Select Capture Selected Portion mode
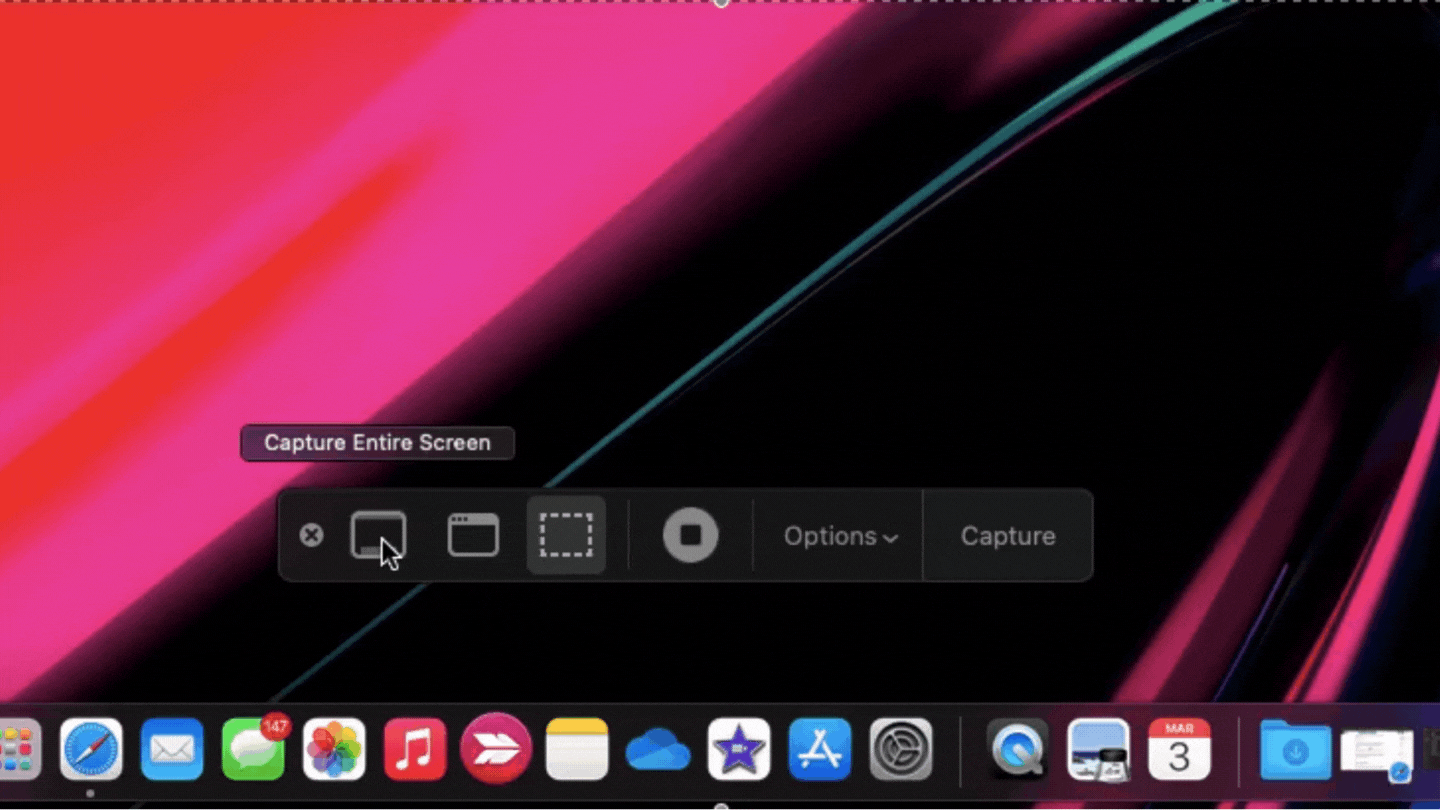This screenshot has height=810, width=1440. [566, 535]
